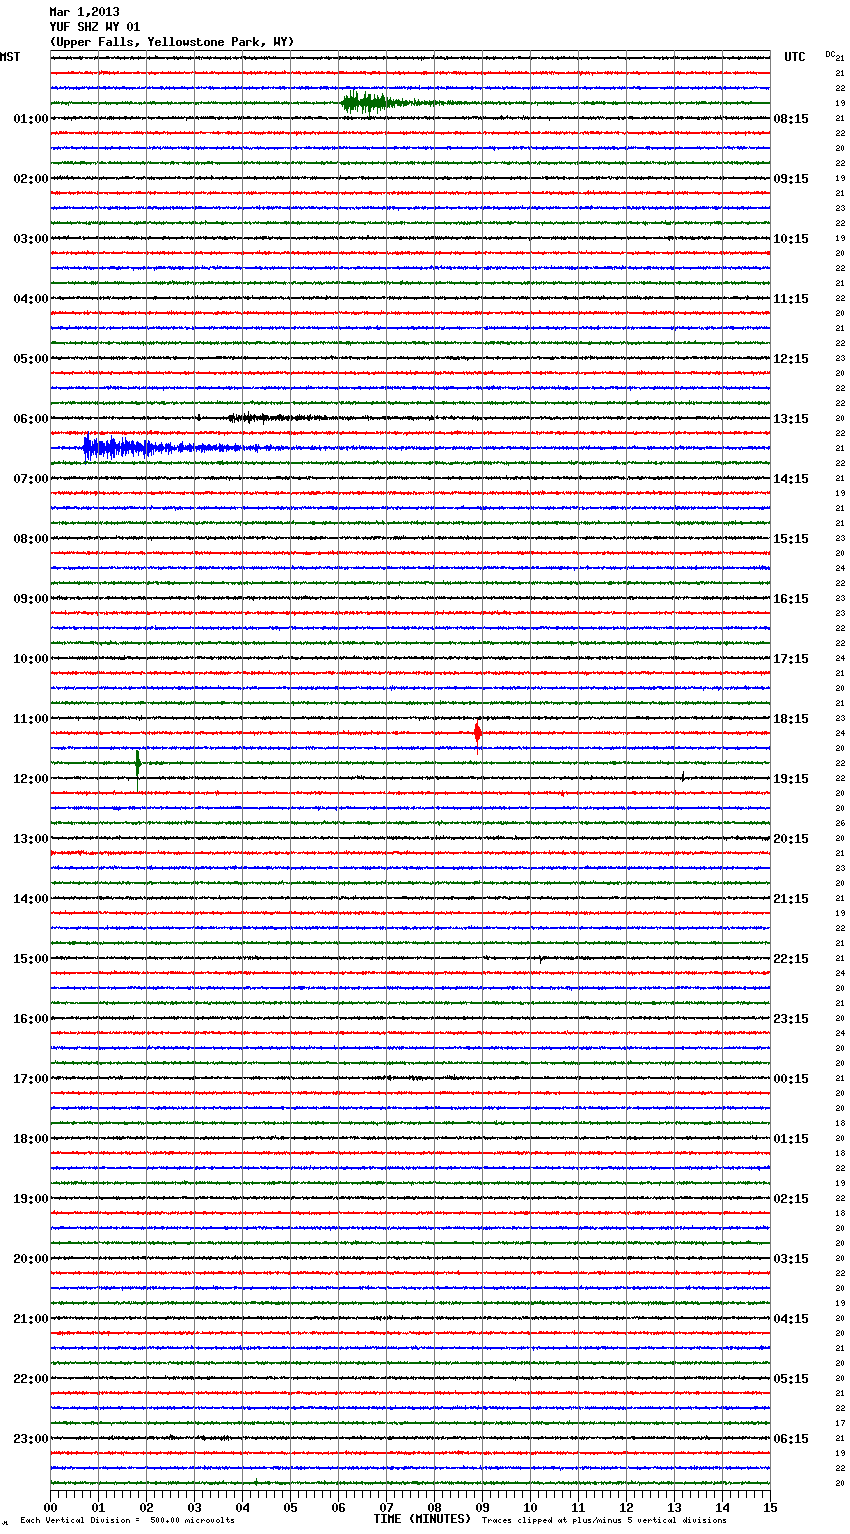Click the 13:15 UTC time label
Viewport: 850px width, 1534px height.
[791, 419]
